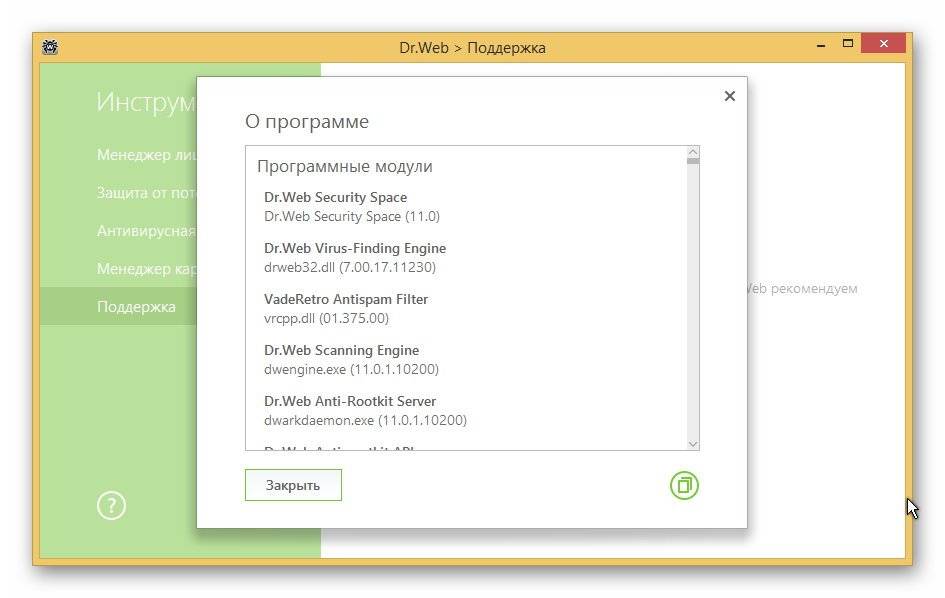The height and width of the screenshot is (598, 945).
Task: Minimize the Dr.Web window
Action: click(x=821, y=45)
